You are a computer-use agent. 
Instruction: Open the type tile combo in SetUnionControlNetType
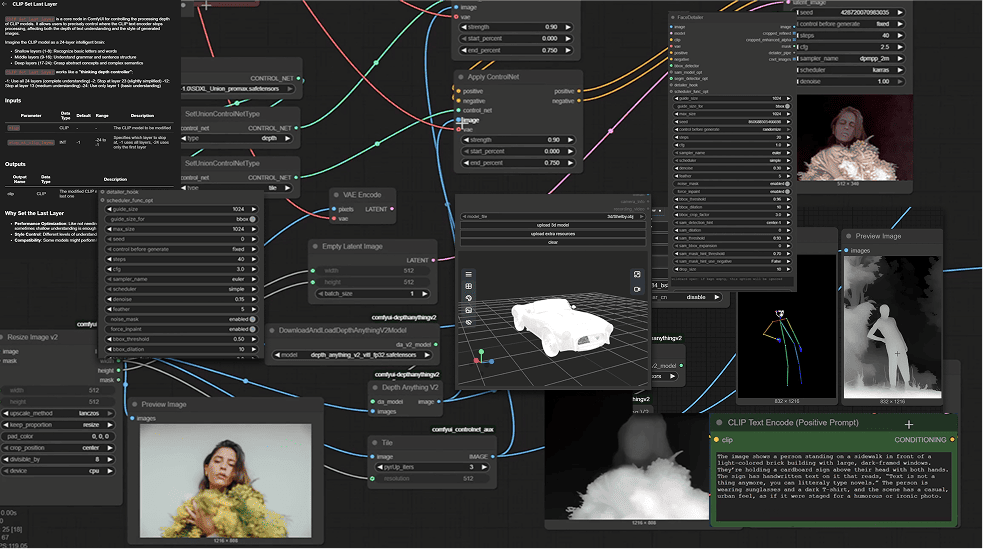click(x=237, y=187)
